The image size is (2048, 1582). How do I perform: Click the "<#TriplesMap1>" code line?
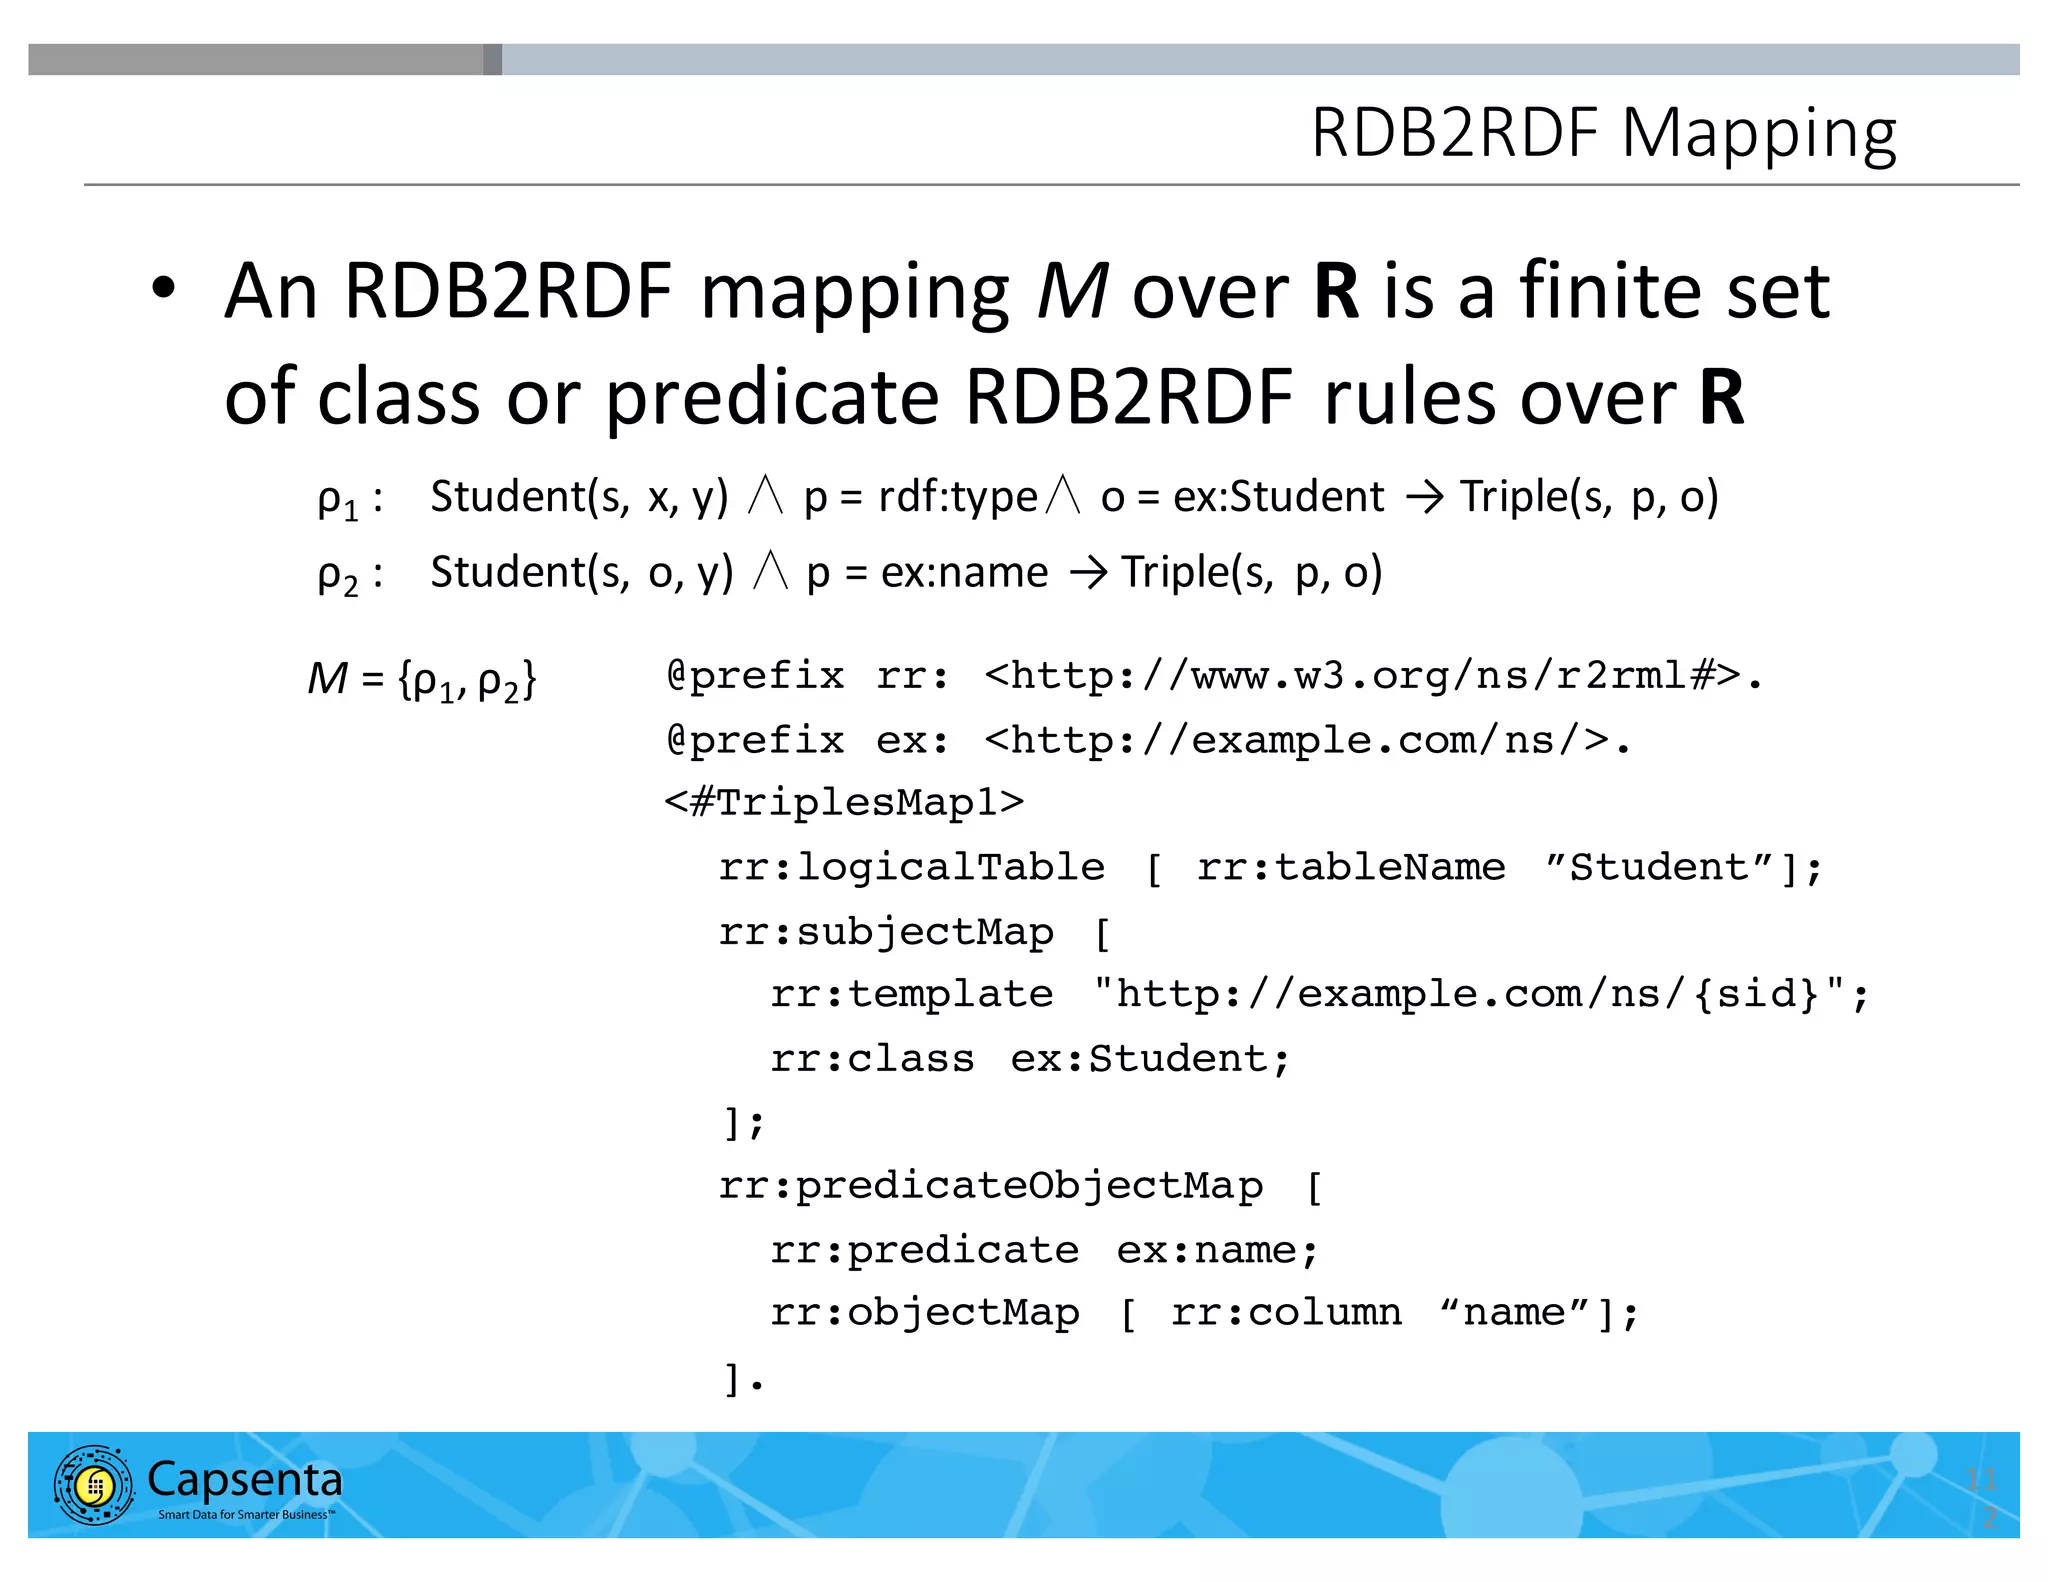tap(844, 802)
